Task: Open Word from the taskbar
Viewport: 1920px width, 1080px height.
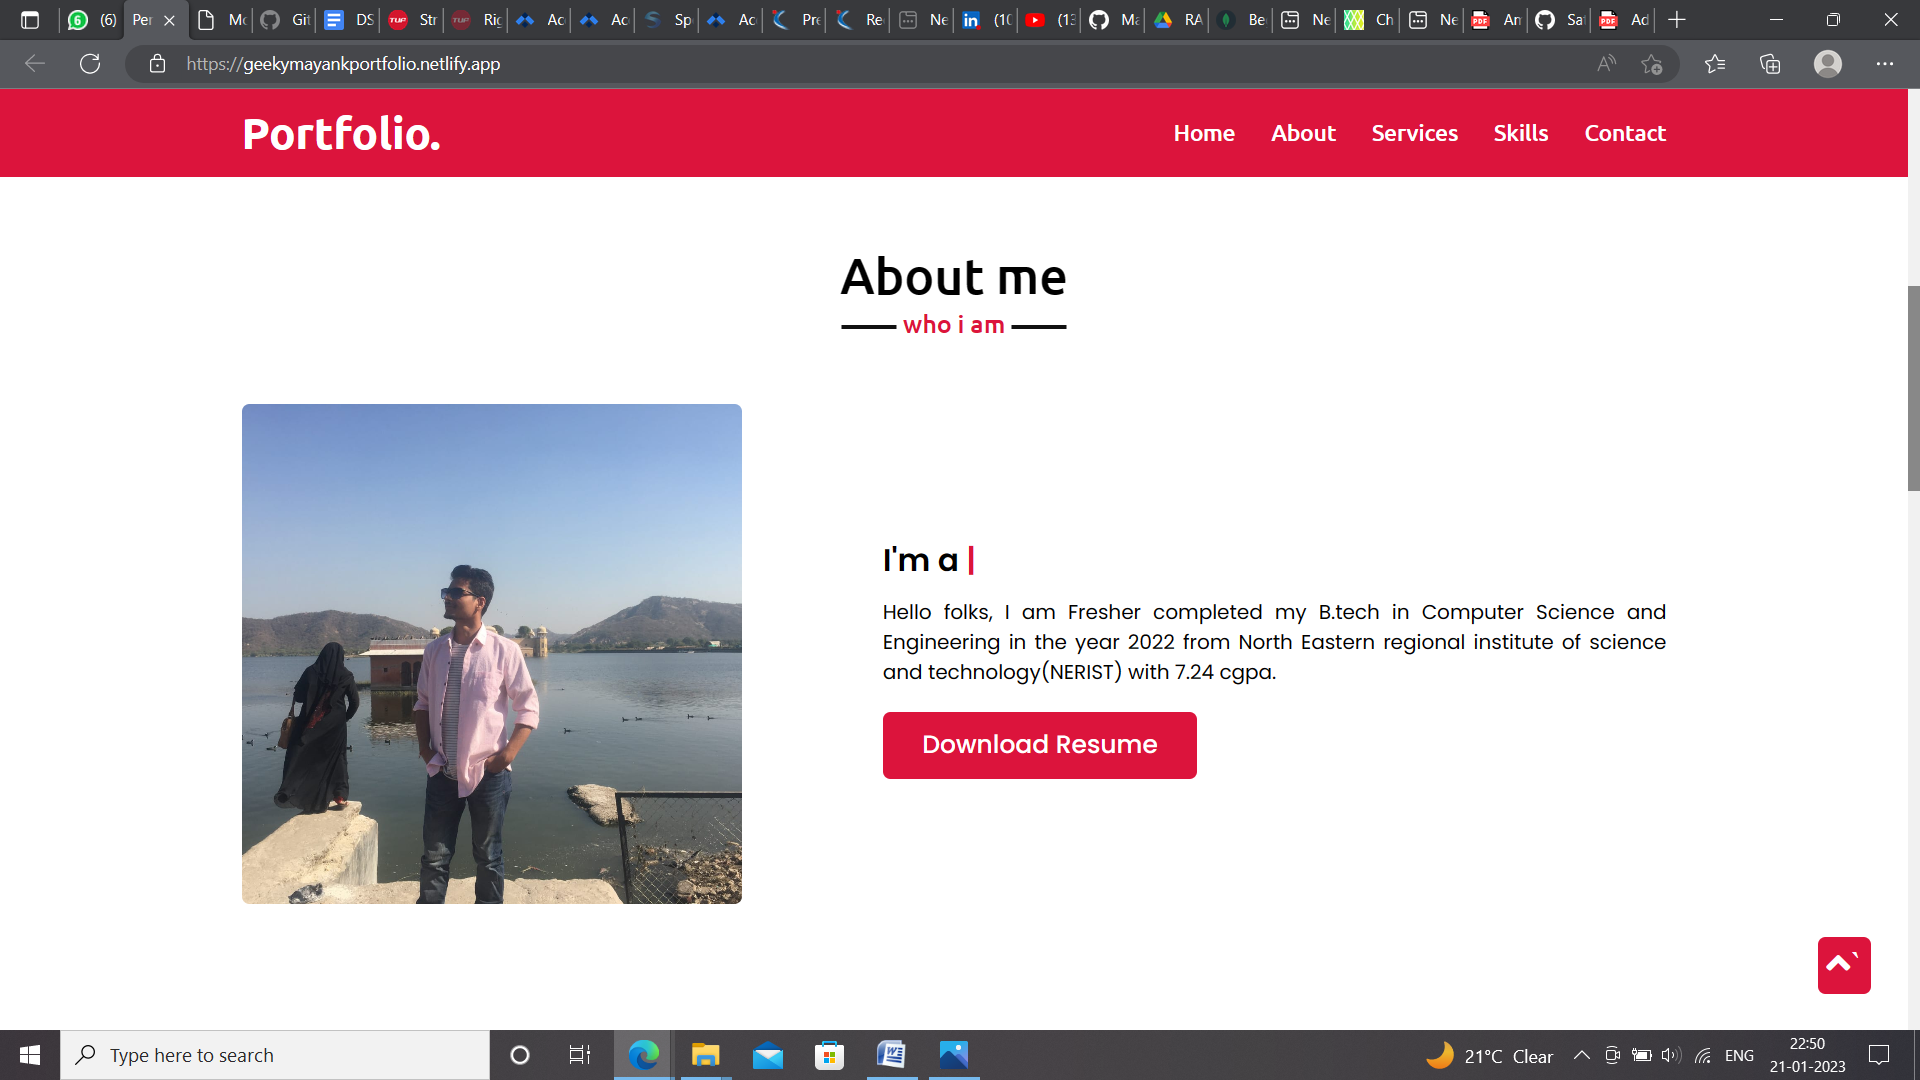Action: 892,1055
